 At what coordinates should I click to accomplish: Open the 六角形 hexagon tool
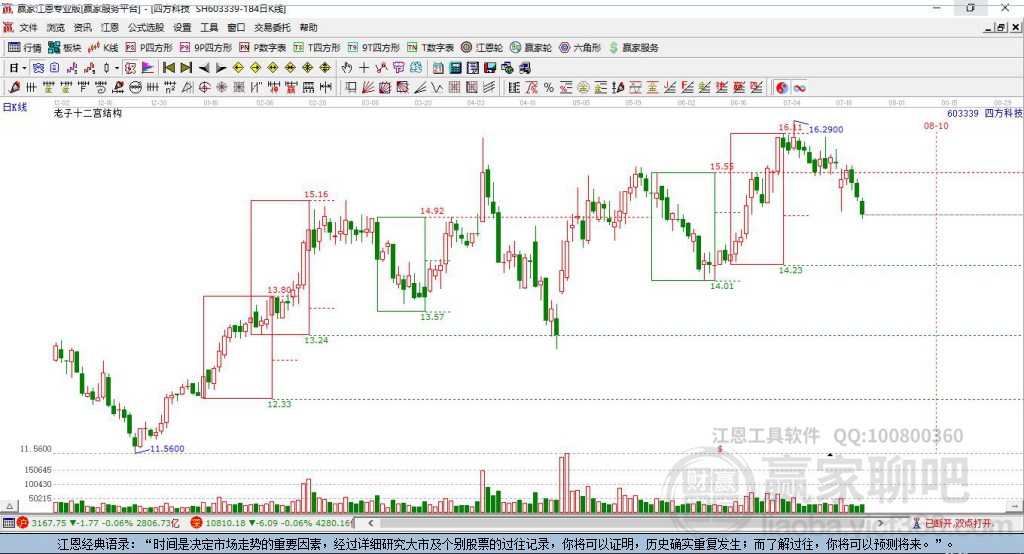[580, 48]
